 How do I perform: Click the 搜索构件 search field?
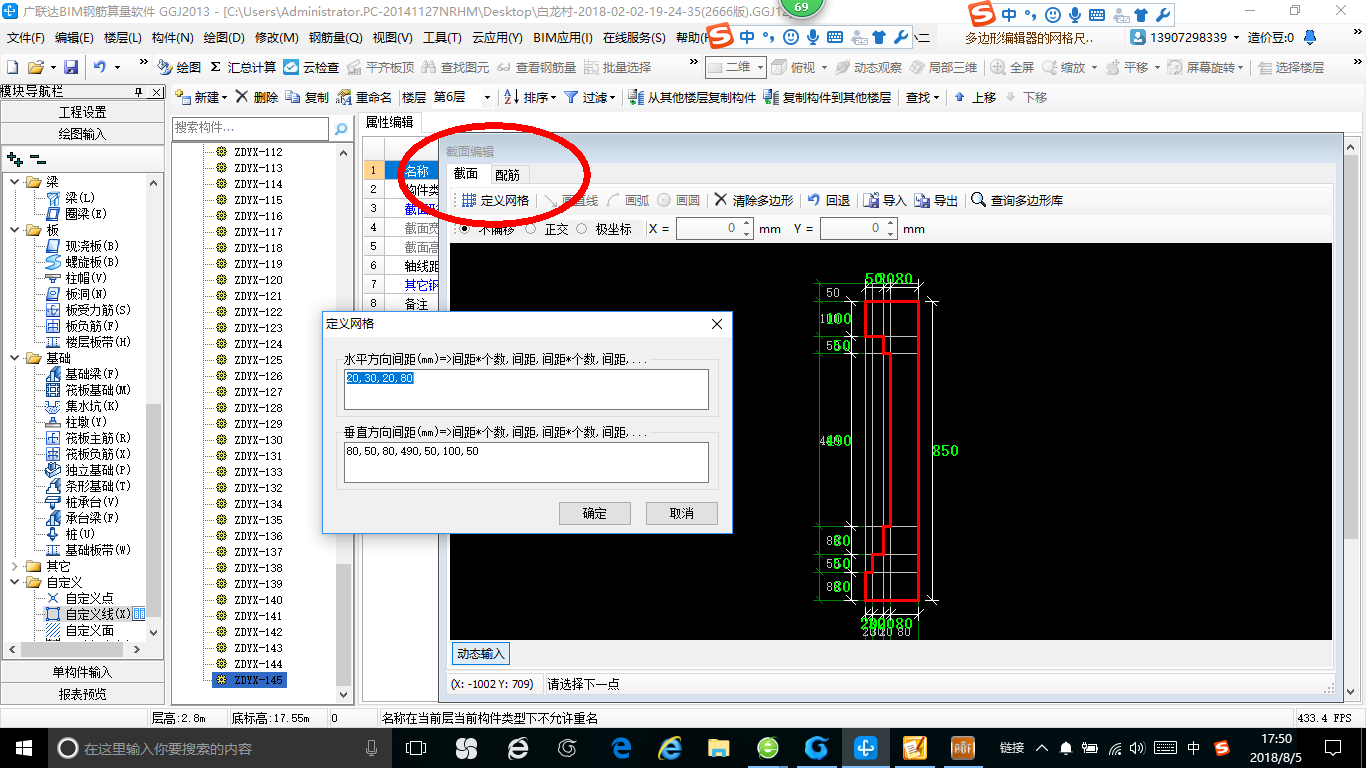pos(250,128)
